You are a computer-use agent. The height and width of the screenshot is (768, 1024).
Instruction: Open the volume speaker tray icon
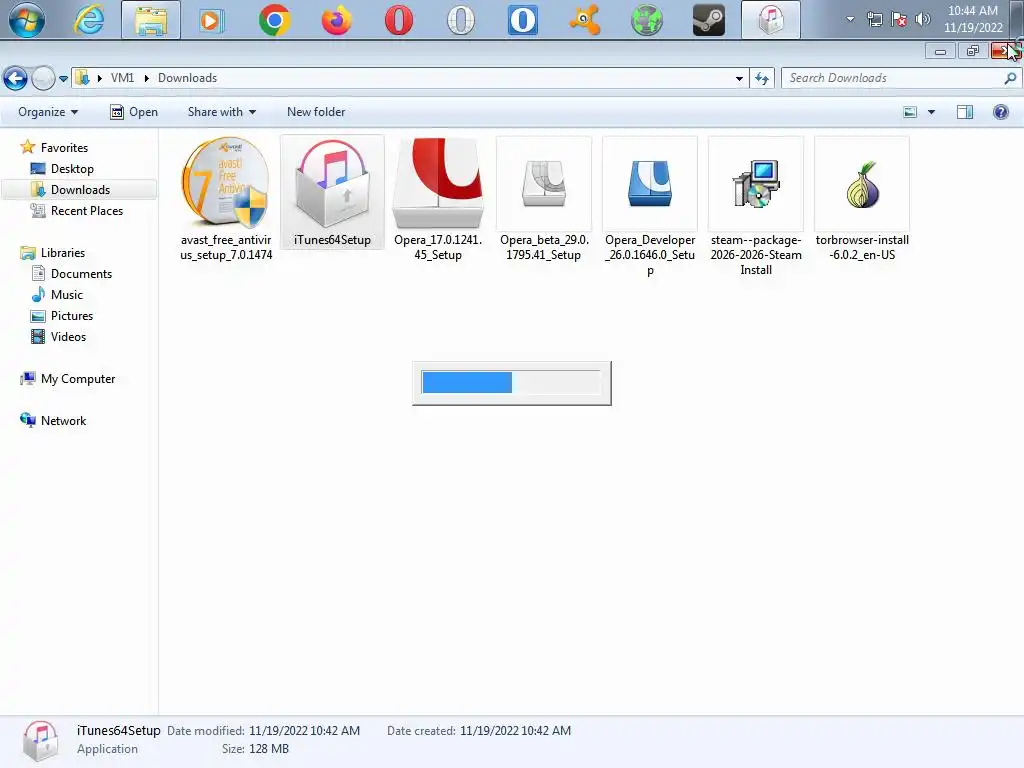coord(923,19)
